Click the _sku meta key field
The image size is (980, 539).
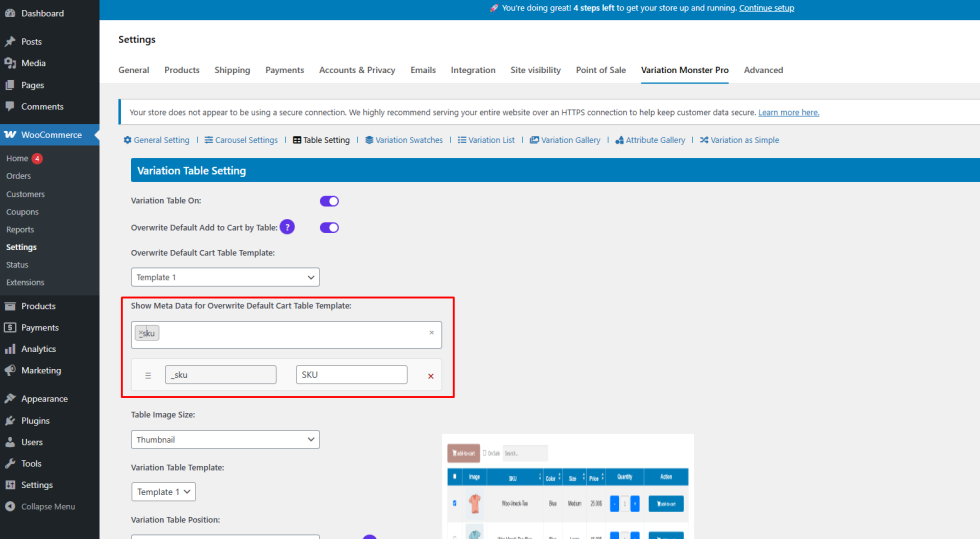click(x=221, y=375)
